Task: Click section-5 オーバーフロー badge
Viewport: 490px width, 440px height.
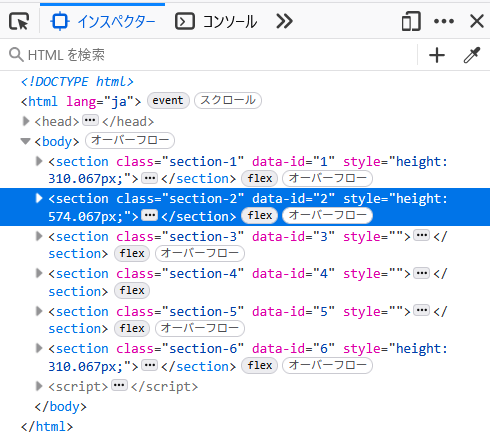Action: coord(200,328)
